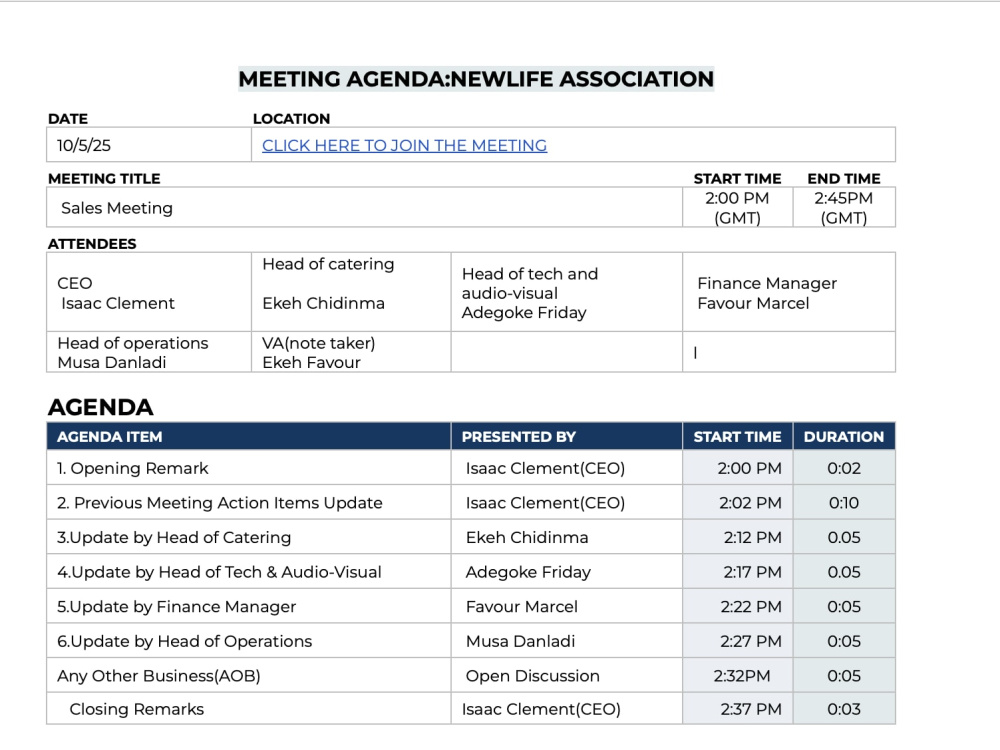Open the CLICK HERE TO JOIN THE MEETING link

(x=404, y=145)
